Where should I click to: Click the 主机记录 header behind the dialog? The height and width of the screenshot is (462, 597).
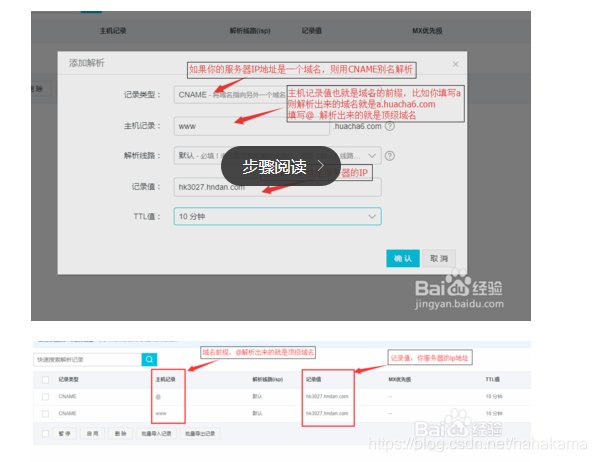(x=113, y=31)
